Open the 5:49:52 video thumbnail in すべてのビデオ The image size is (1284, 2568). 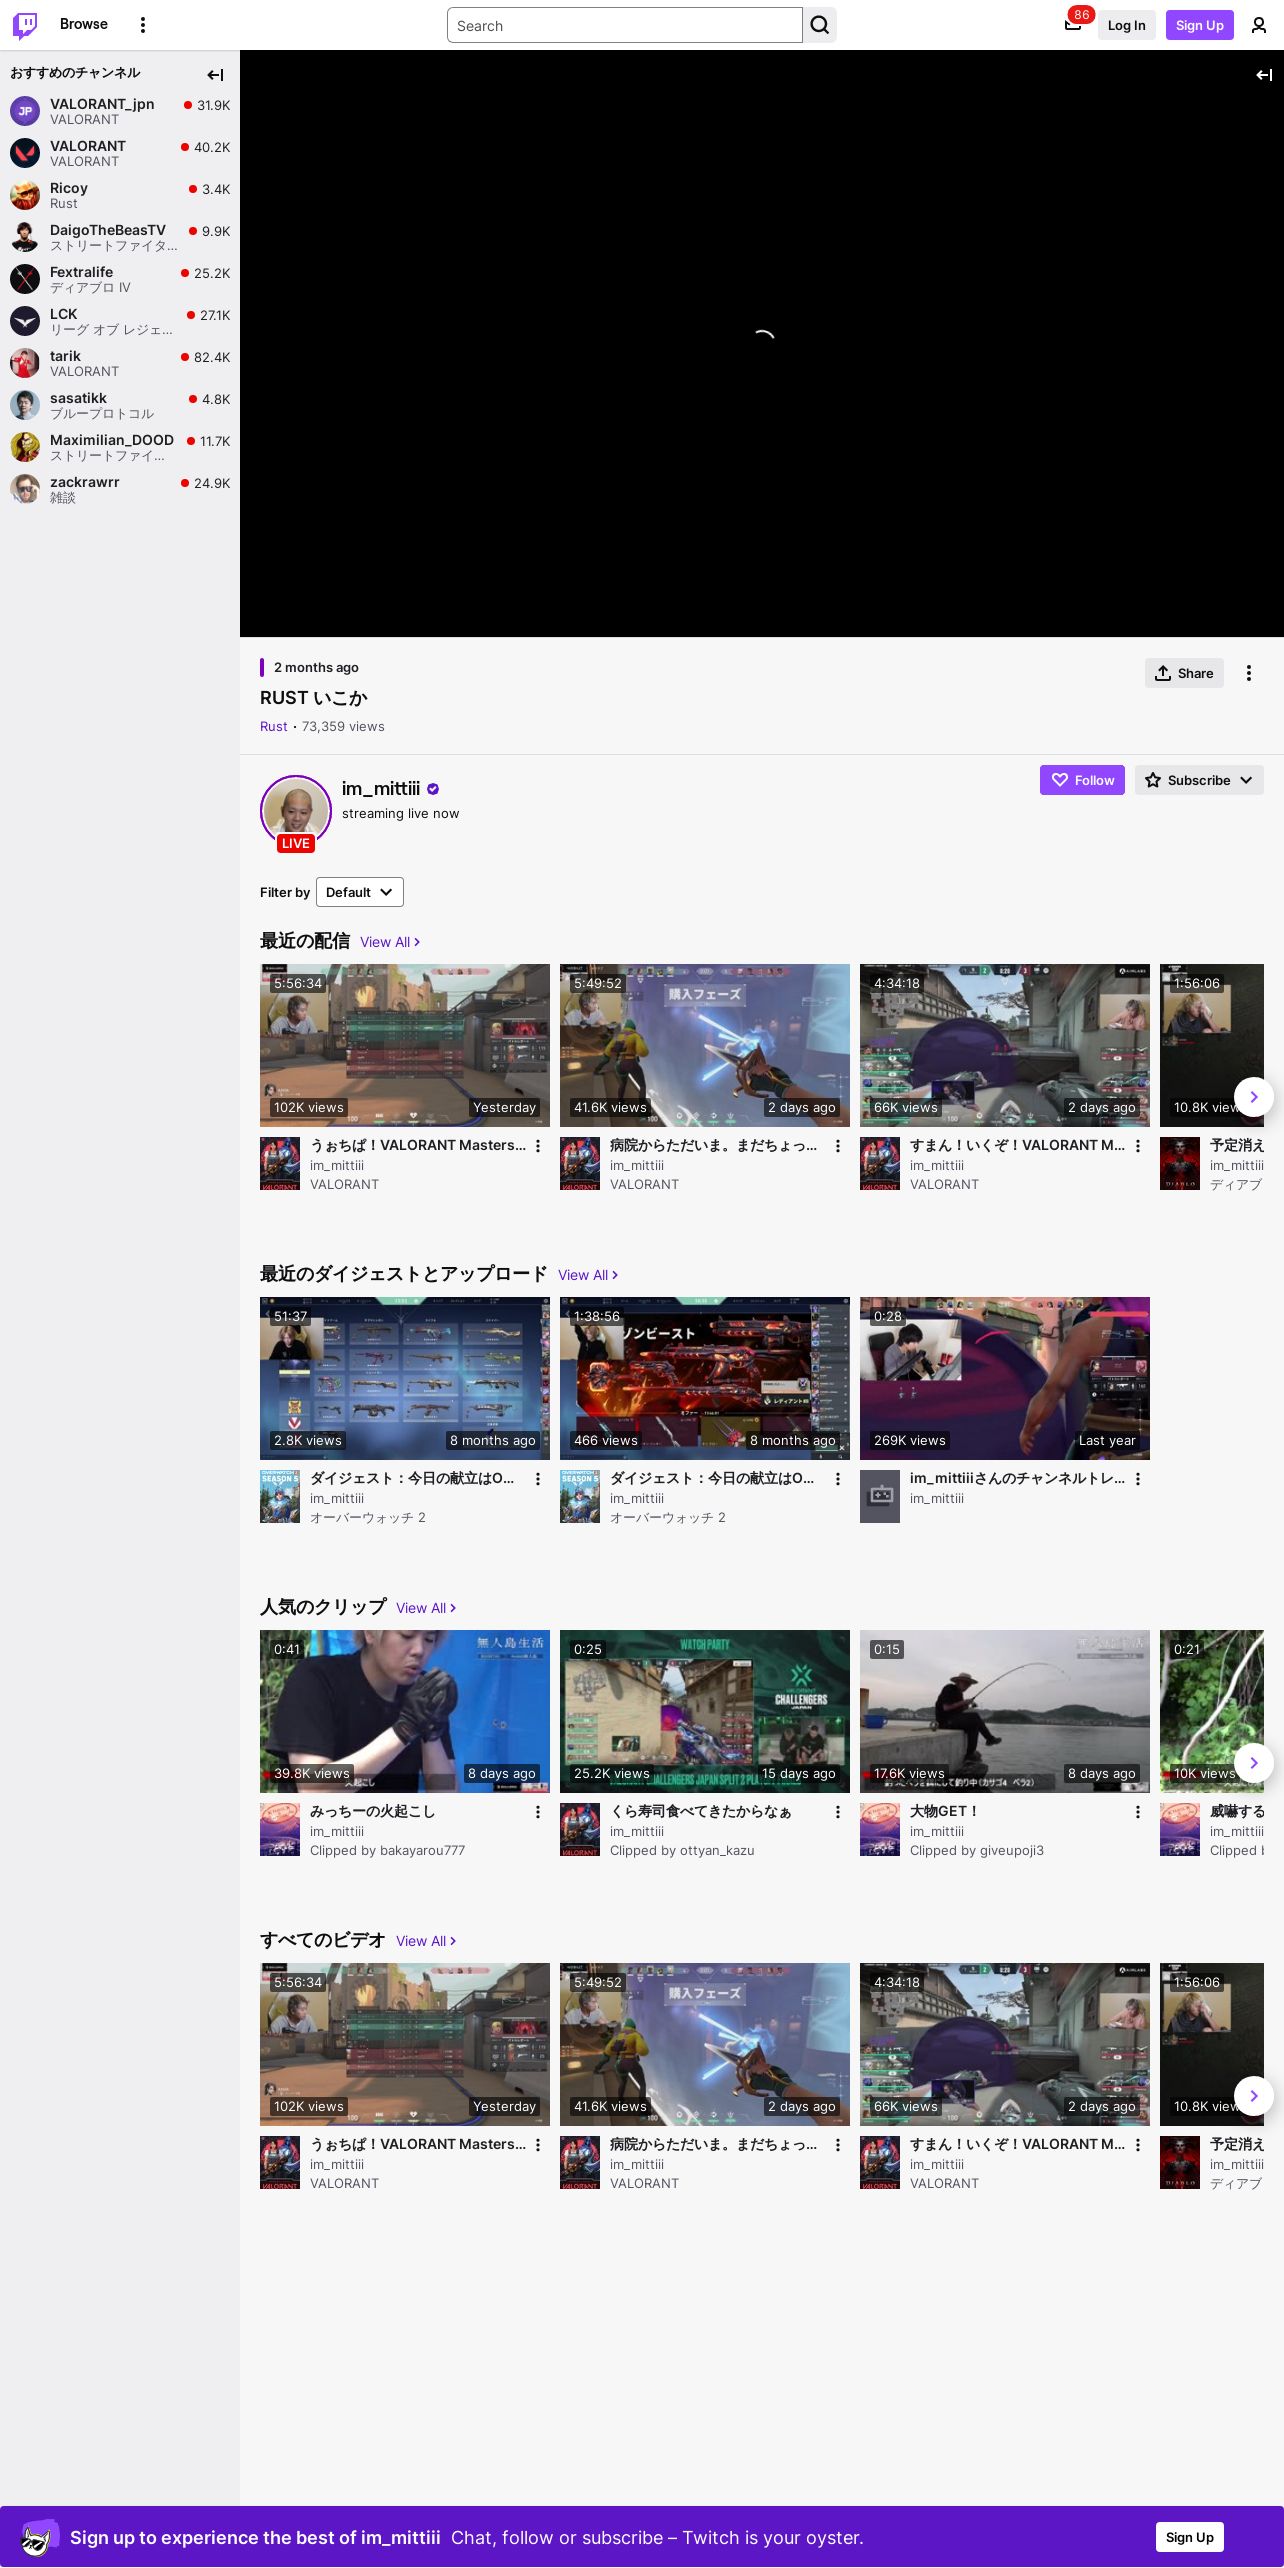705,2044
